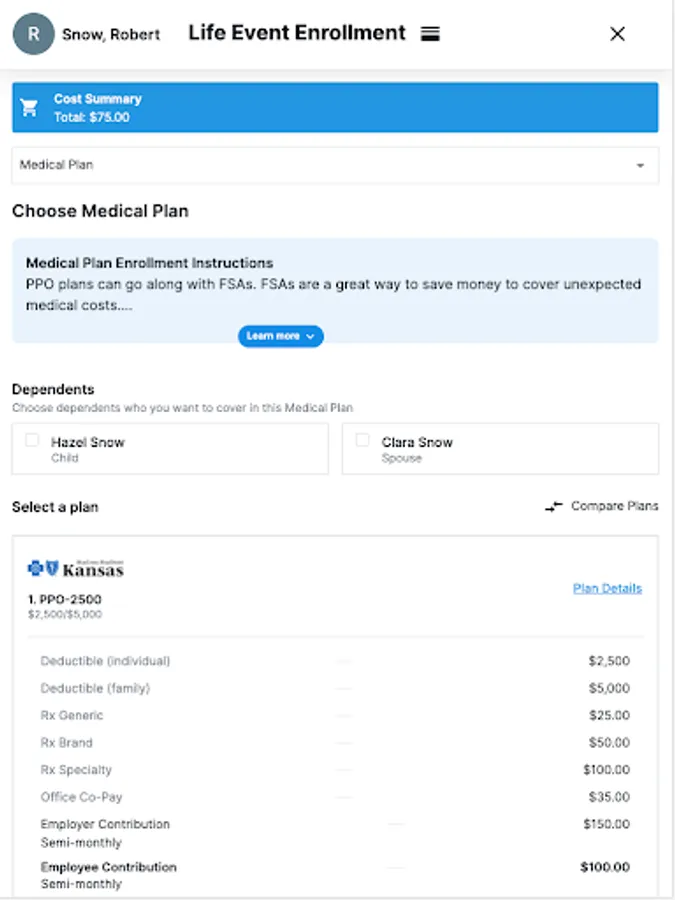Check the Hazel Snow dependent checkbox

click(33, 441)
